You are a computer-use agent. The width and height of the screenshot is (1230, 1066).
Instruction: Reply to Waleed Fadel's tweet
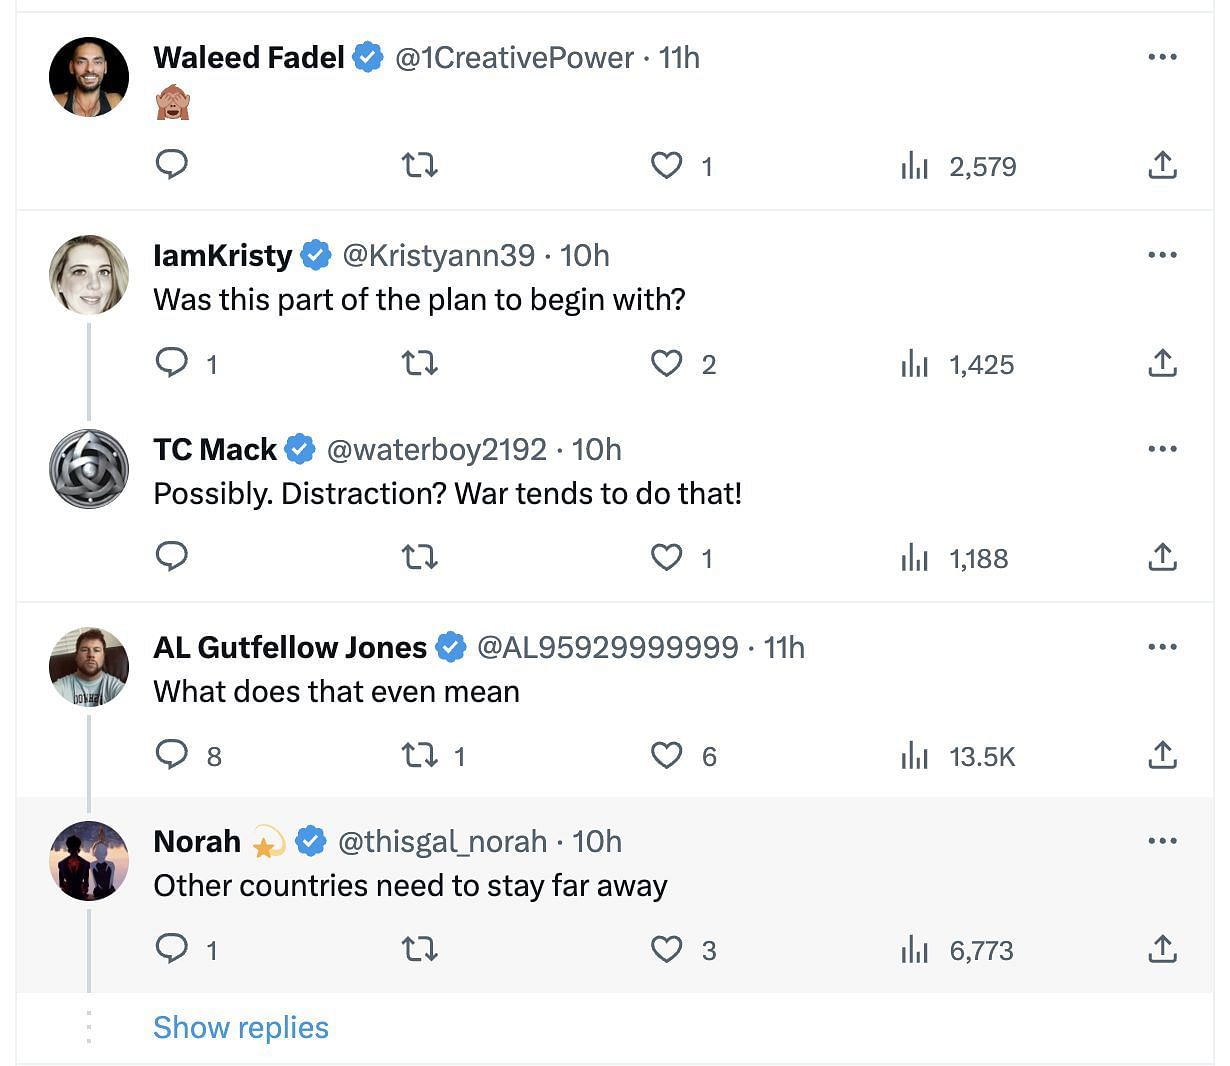click(172, 164)
